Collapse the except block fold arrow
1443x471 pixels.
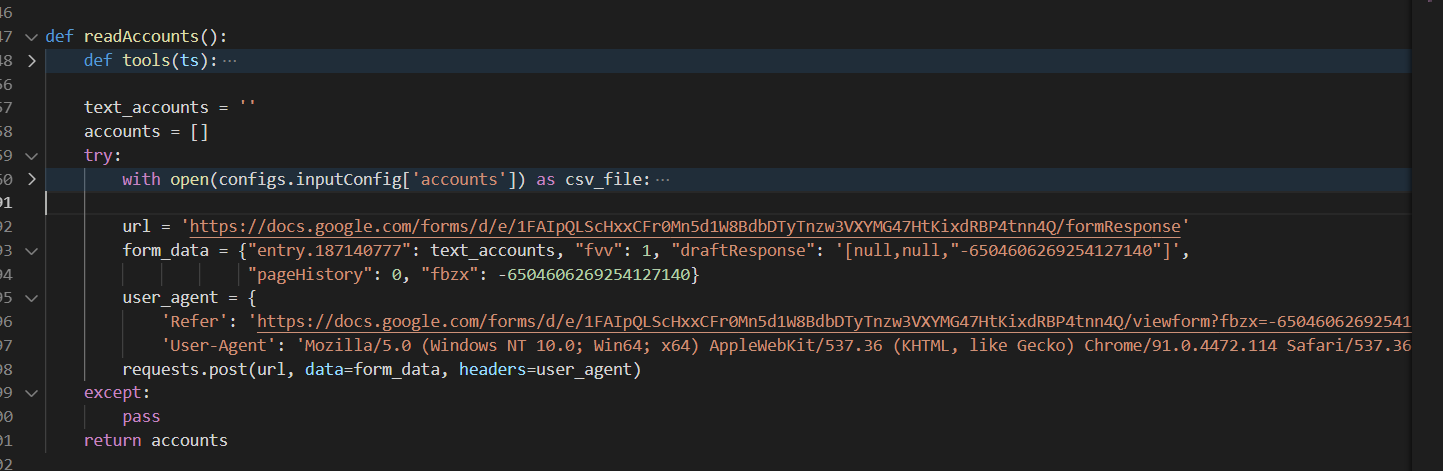[x=32, y=393]
